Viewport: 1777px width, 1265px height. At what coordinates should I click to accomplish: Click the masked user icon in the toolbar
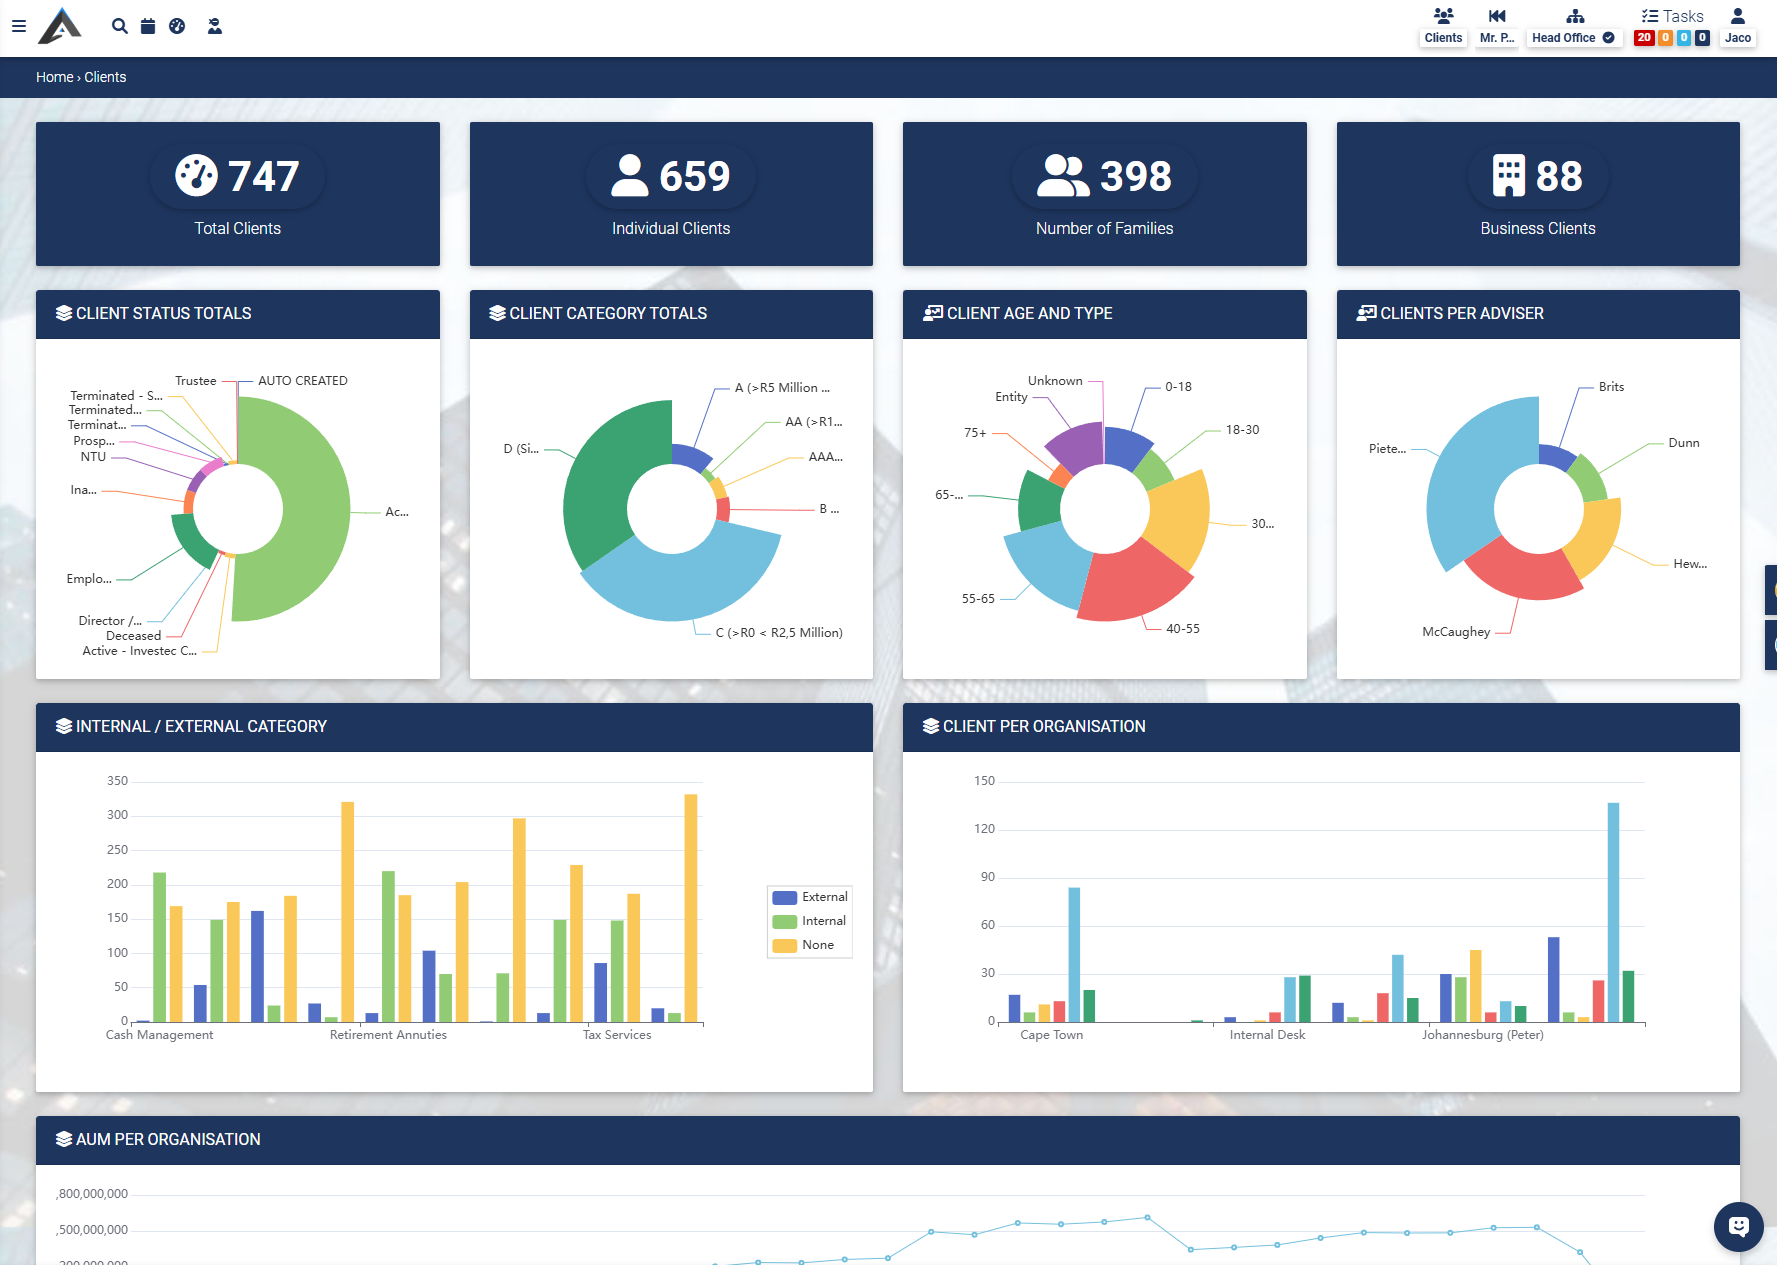click(x=215, y=26)
